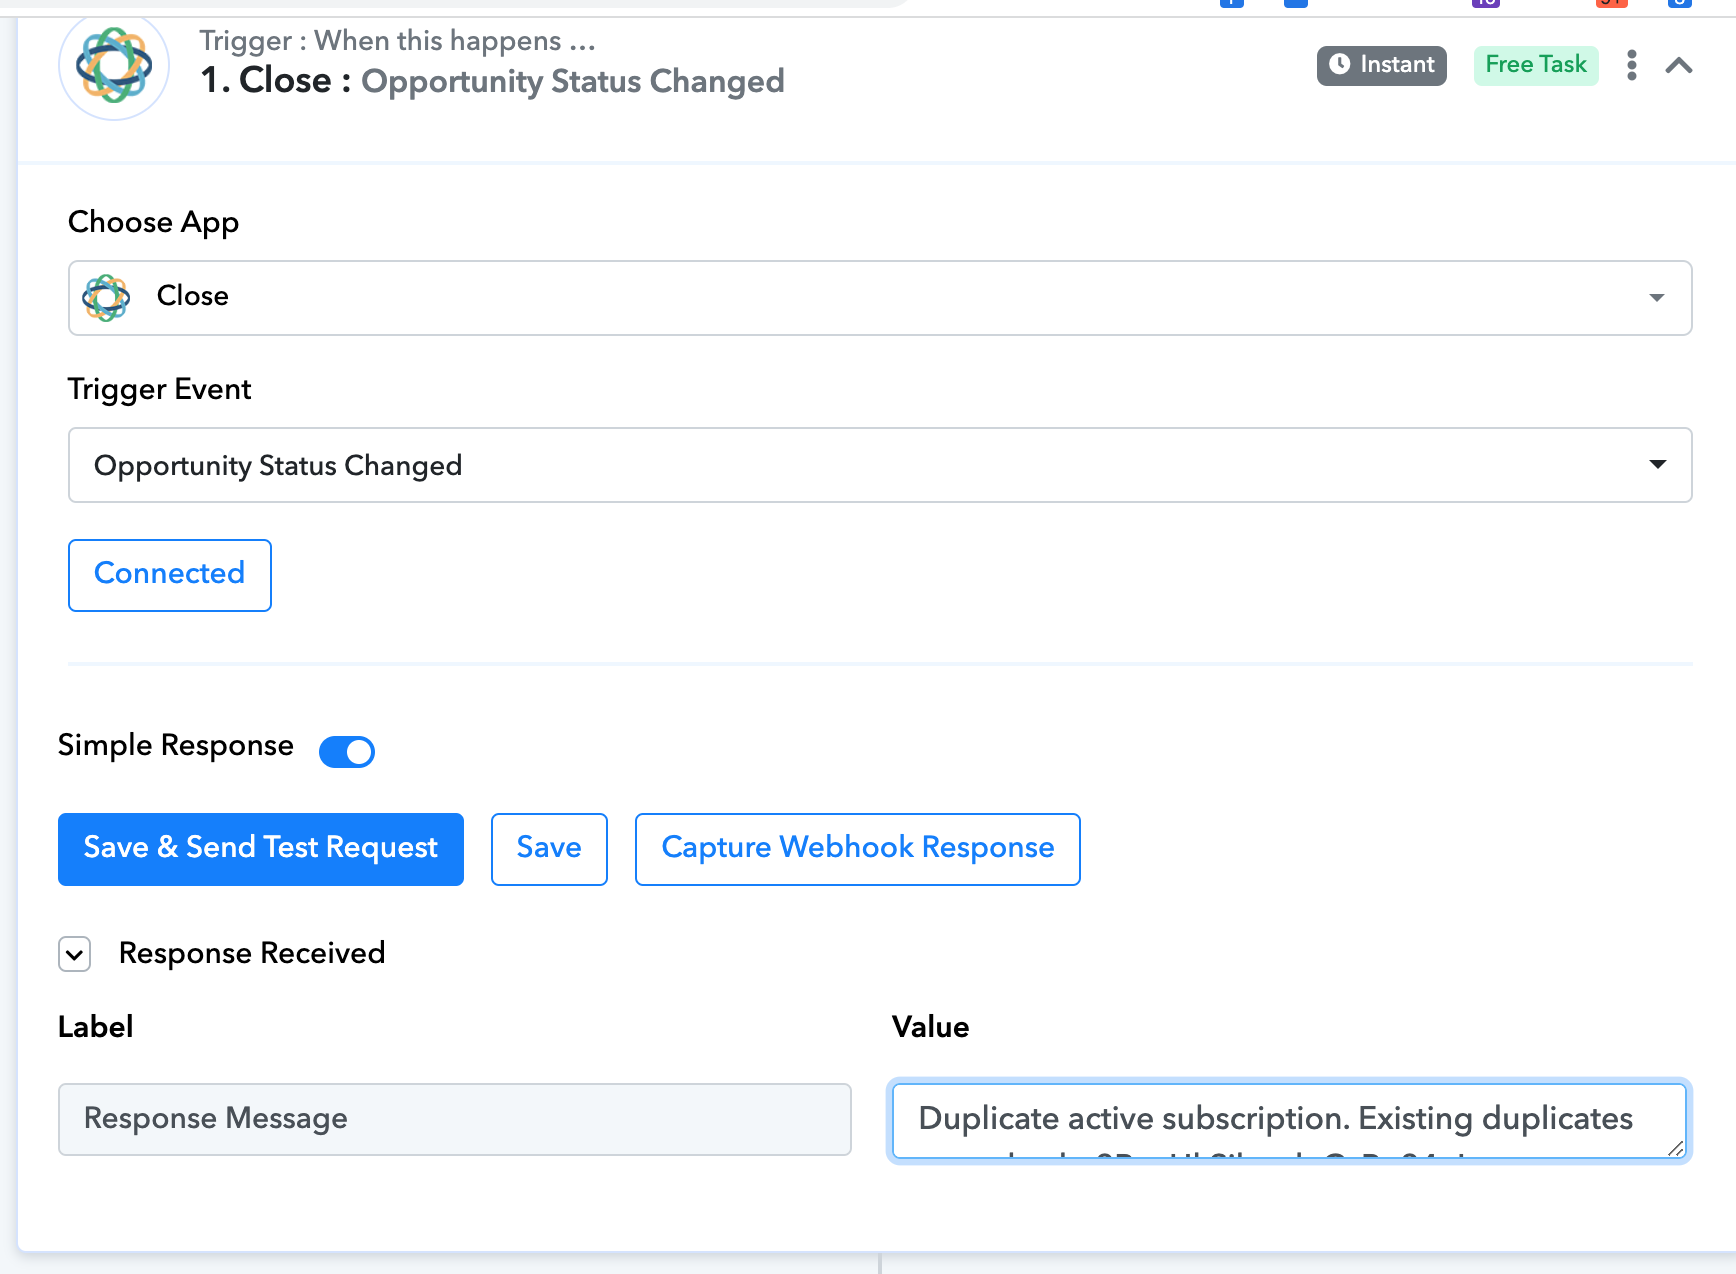
Task: Click the value textarea resize handle
Action: (1676, 1148)
